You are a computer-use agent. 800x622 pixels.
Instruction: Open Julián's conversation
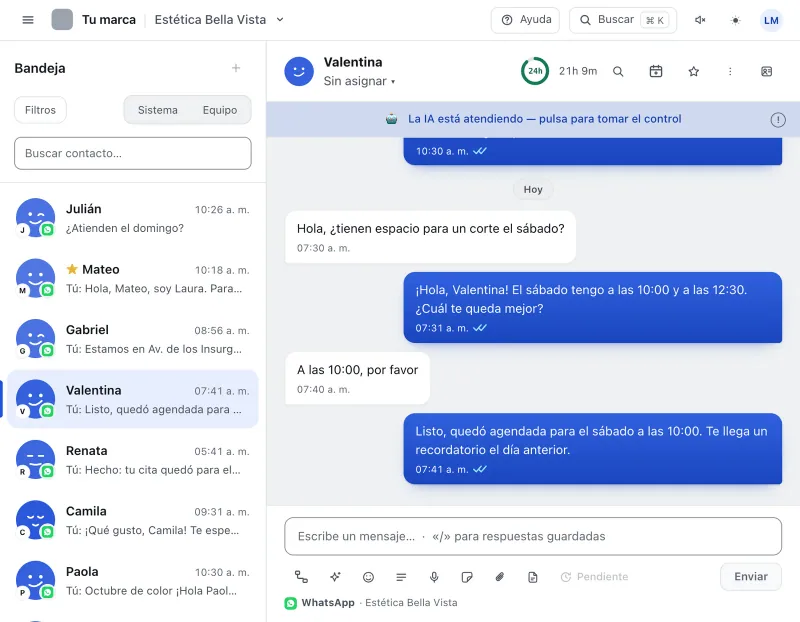pos(133,218)
